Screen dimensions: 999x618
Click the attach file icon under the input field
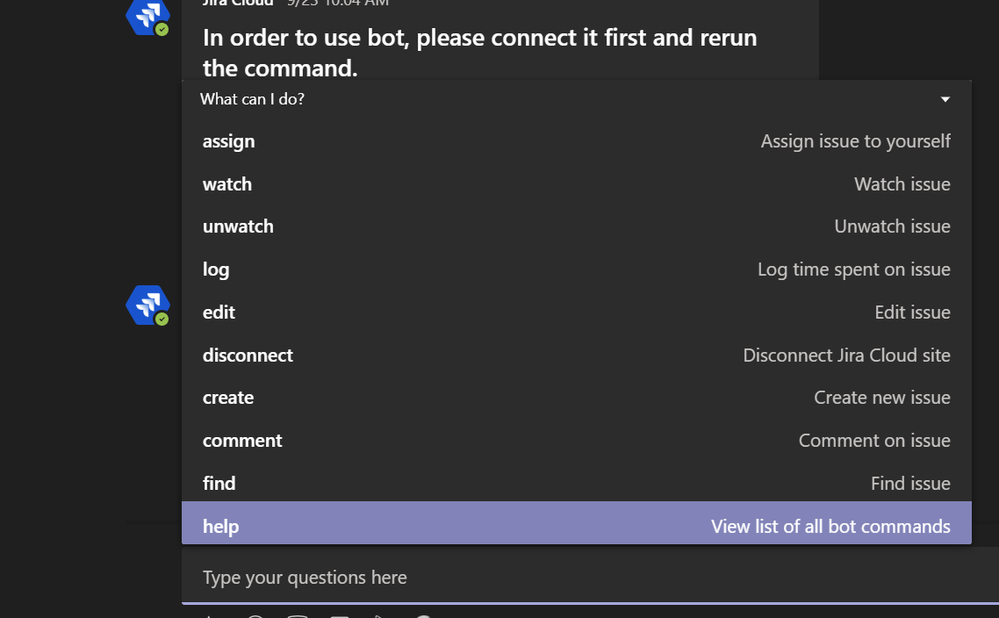[255, 614]
